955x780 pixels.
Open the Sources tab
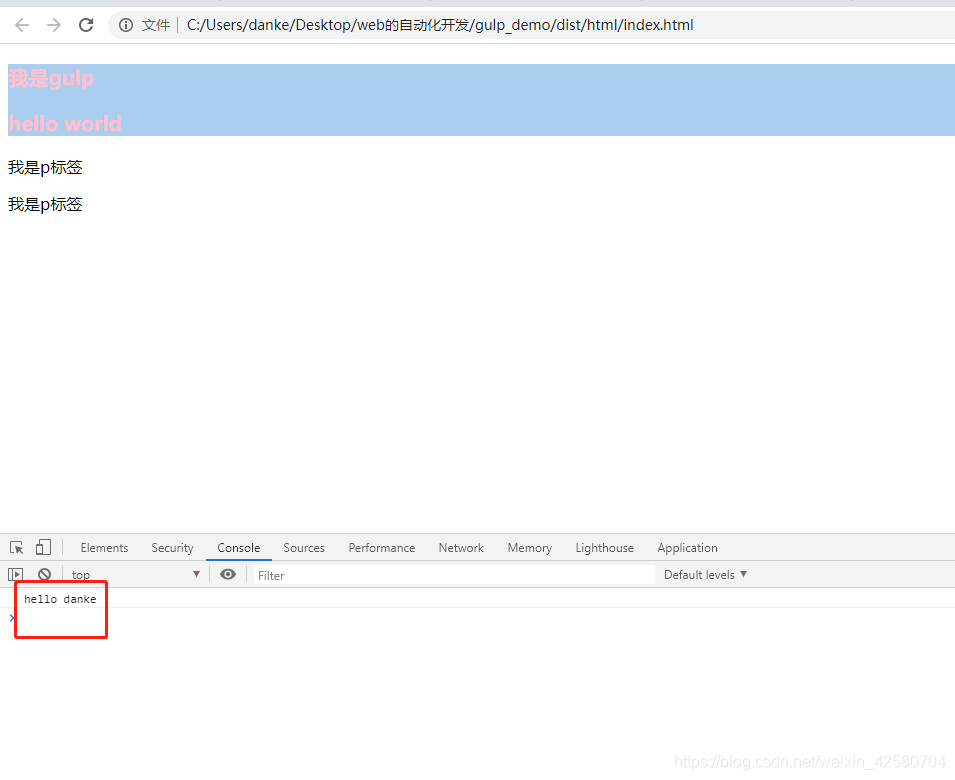click(x=304, y=547)
